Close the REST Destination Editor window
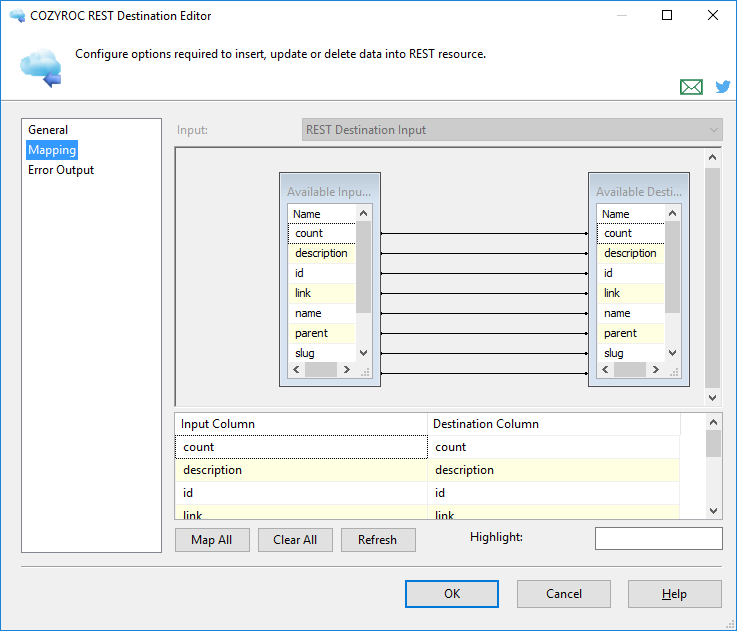 coord(713,16)
